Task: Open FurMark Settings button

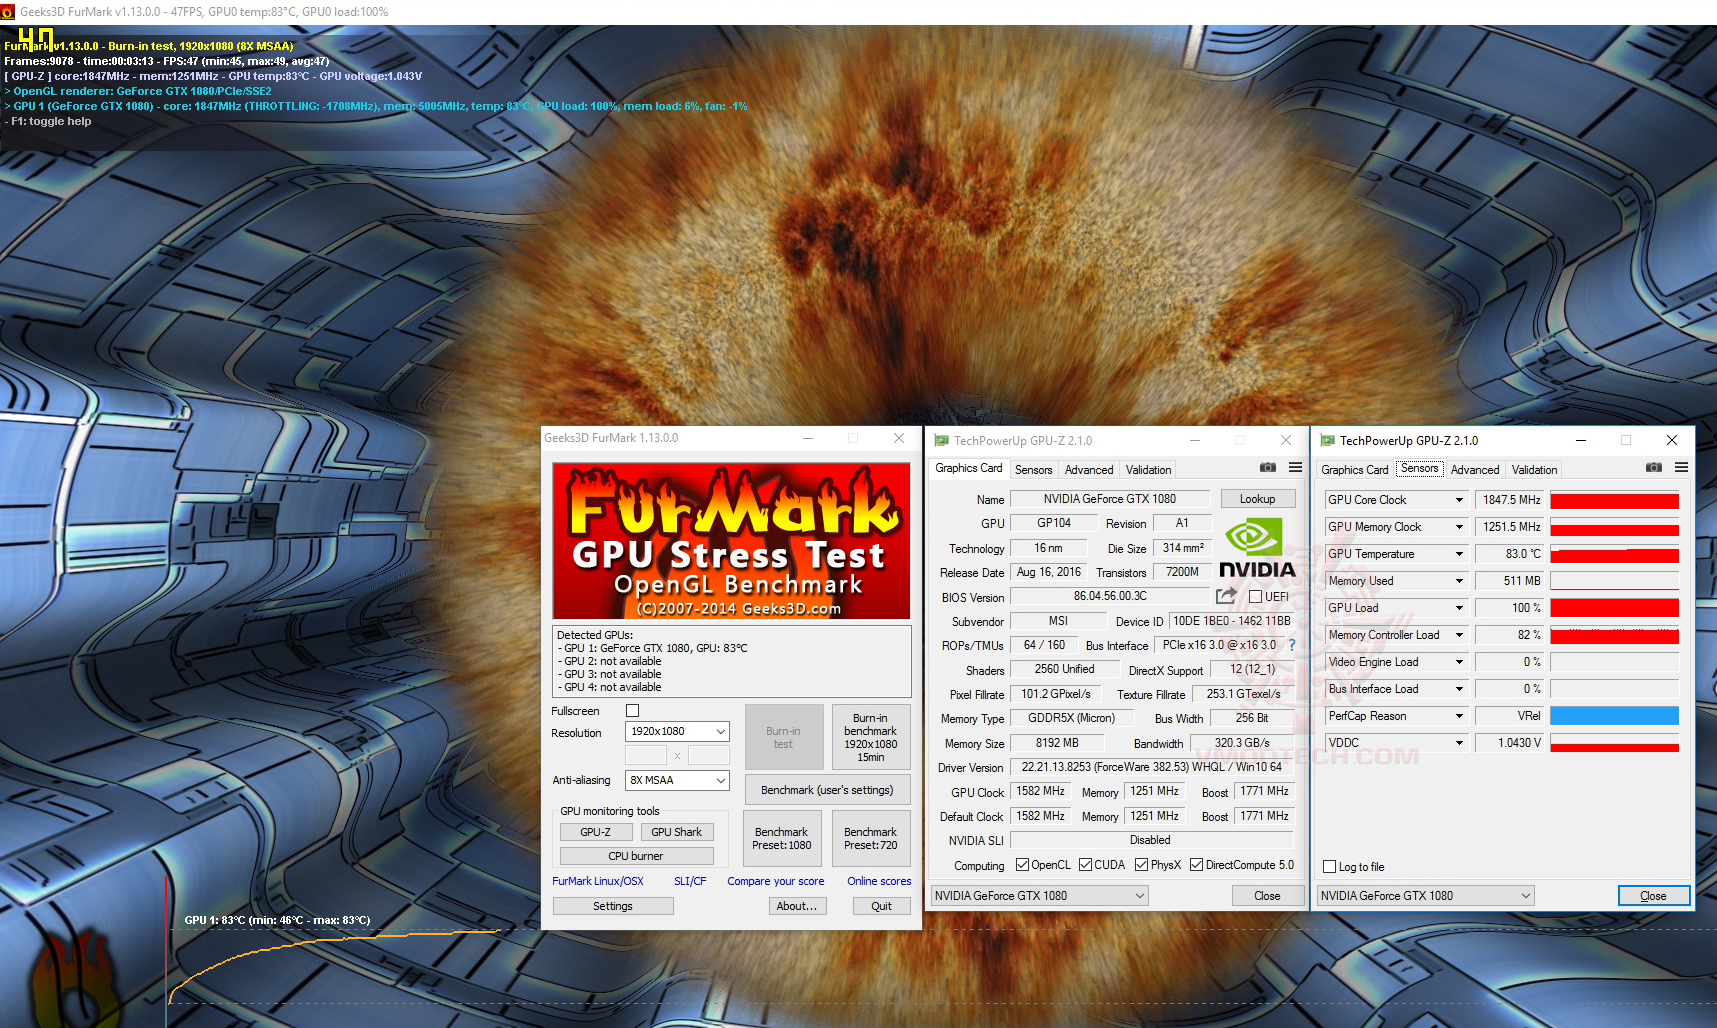Action: pyautogui.click(x=613, y=906)
